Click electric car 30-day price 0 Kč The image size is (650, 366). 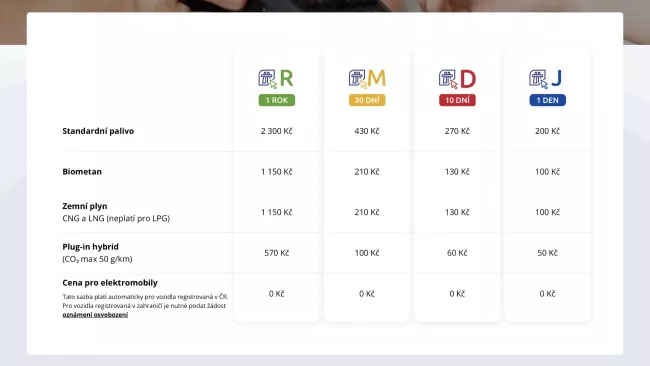(x=367, y=293)
